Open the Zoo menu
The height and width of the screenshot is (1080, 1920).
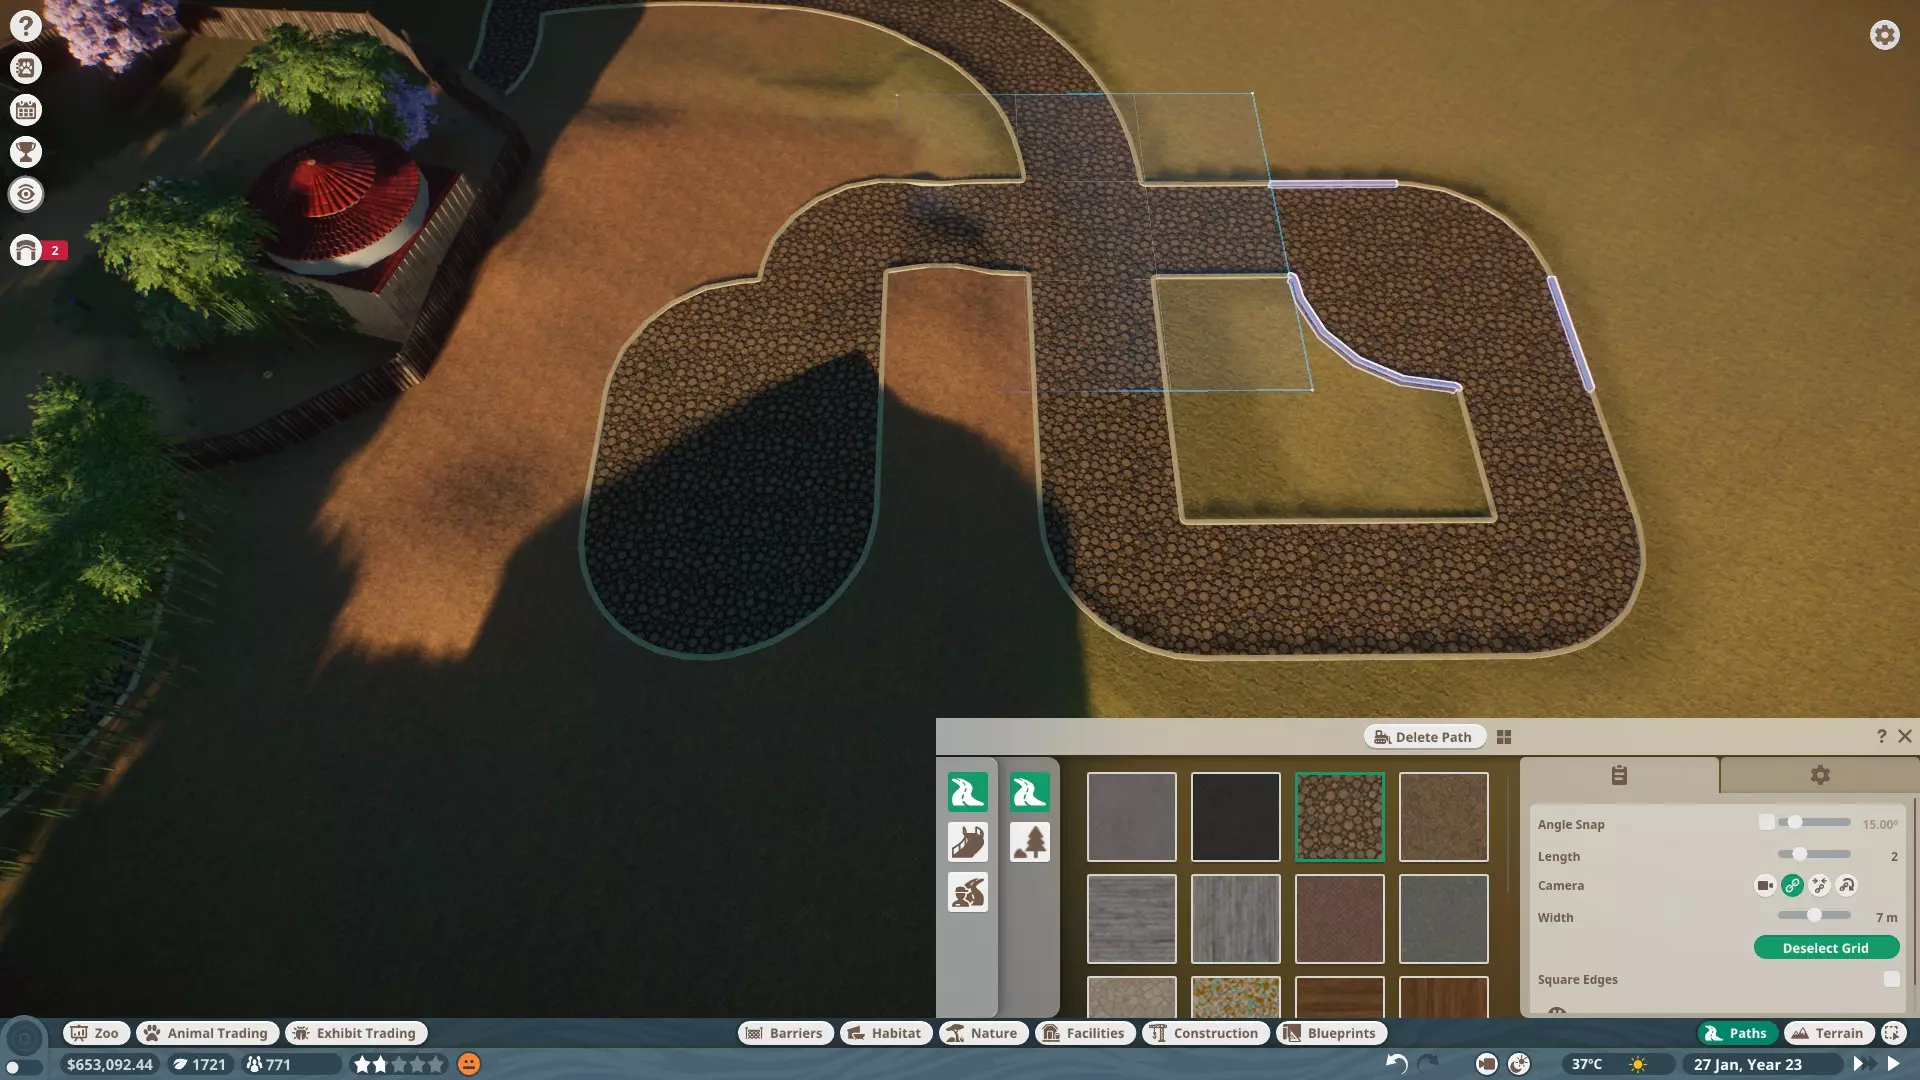click(x=95, y=1033)
